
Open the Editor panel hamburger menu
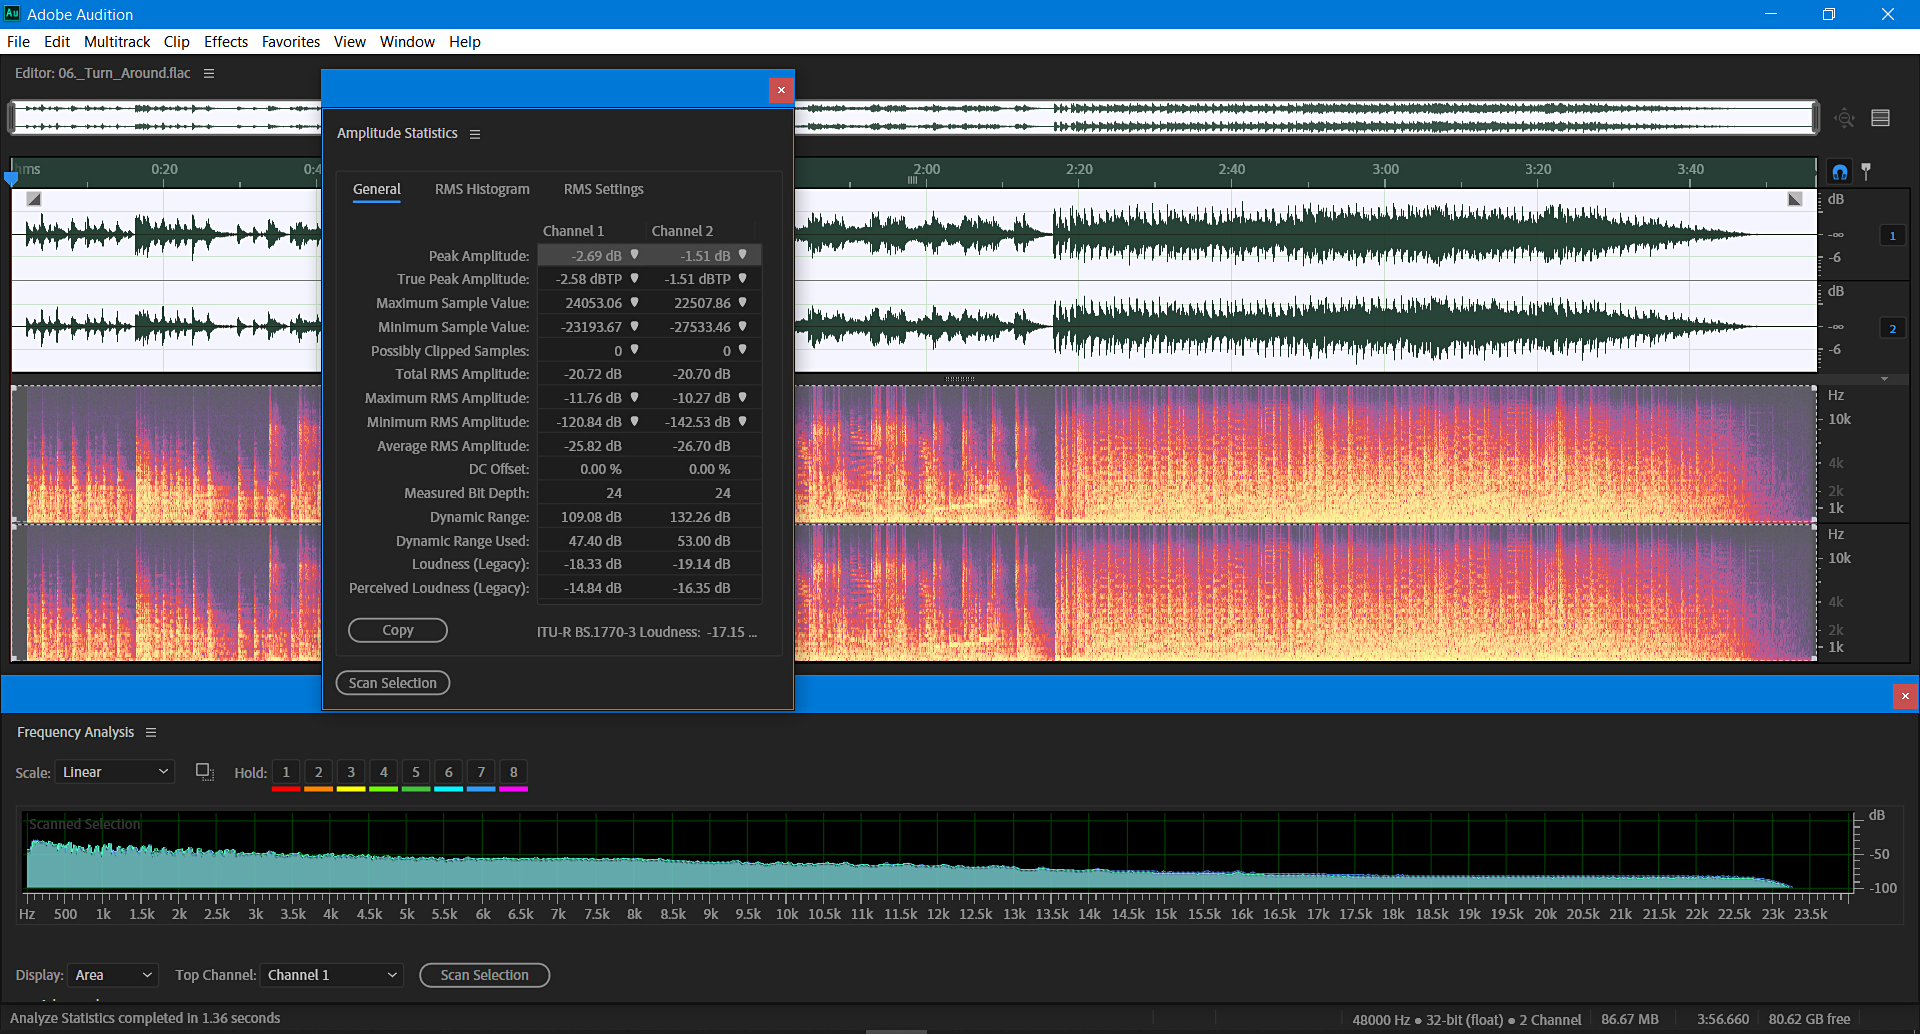pyautogui.click(x=209, y=73)
